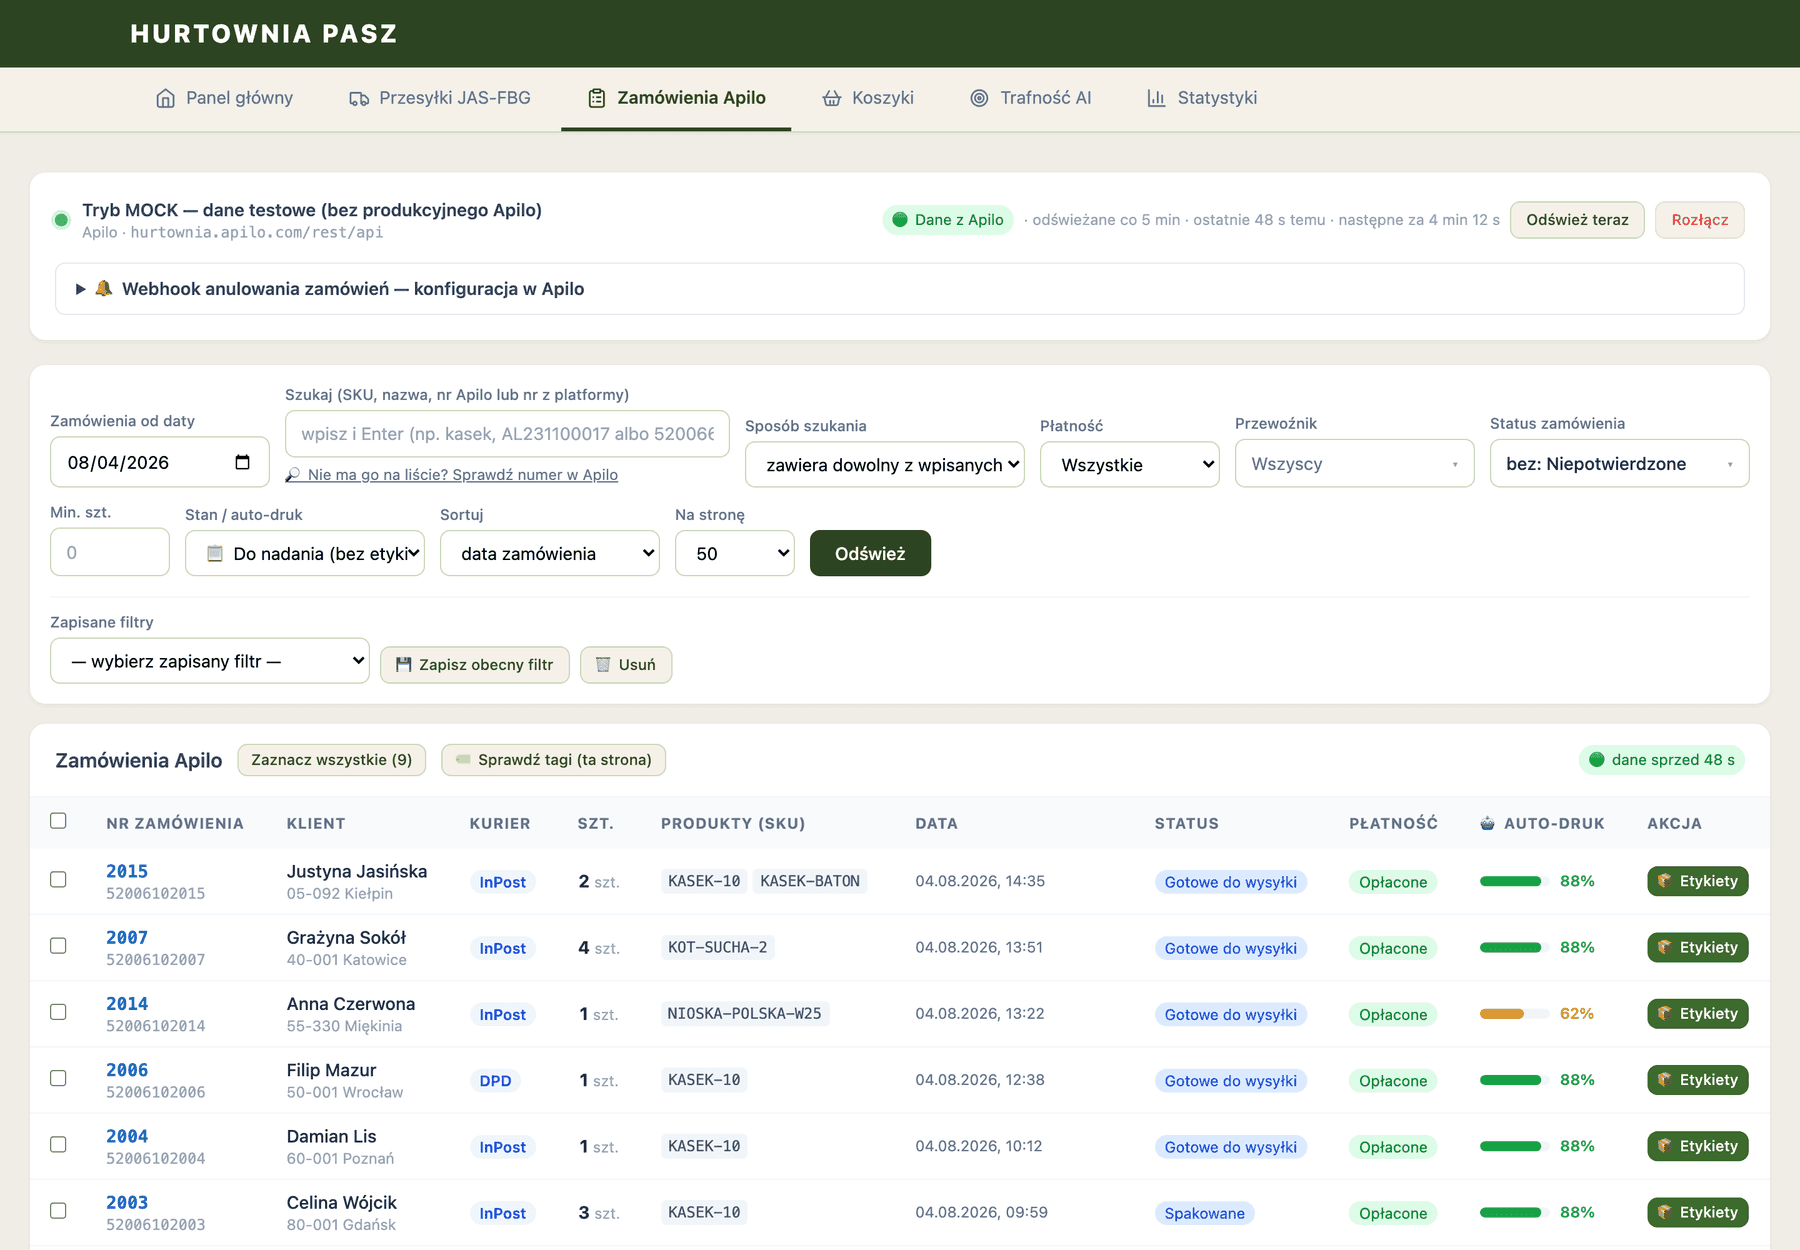Image resolution: width=1800 pixels, height=1250 pixels.
Task: Open the Płatność dropdown
Action: point(1130,465)
